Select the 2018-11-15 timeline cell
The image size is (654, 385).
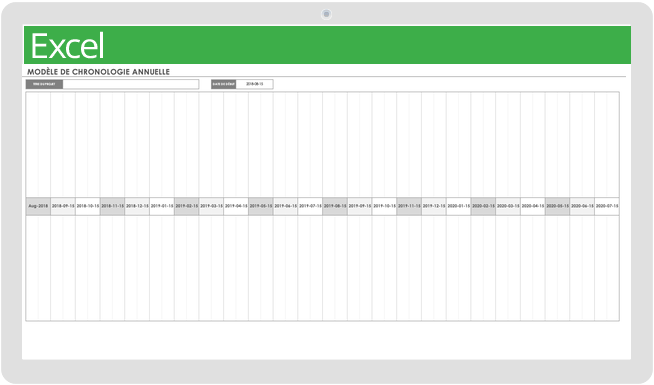(x=113, y=206)
